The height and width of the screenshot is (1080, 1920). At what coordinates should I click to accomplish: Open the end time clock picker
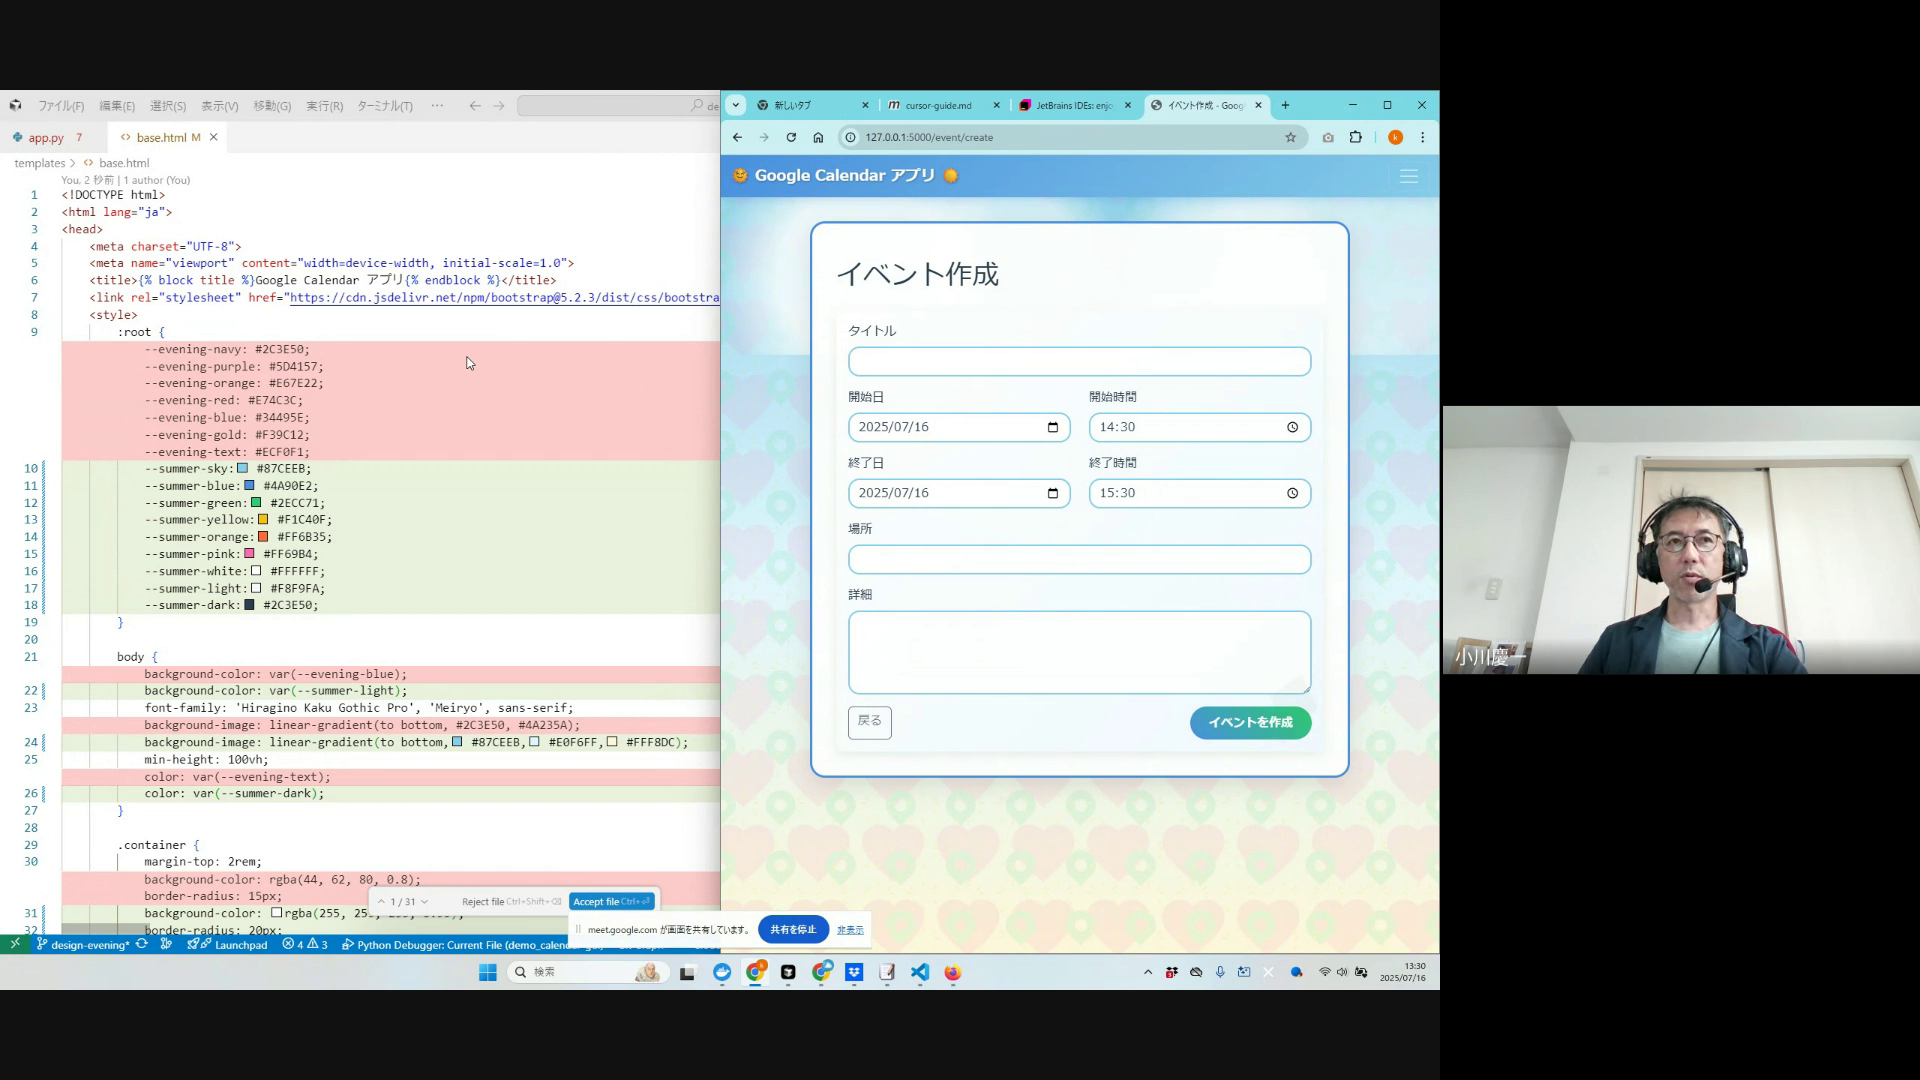tap(1292, 493)
